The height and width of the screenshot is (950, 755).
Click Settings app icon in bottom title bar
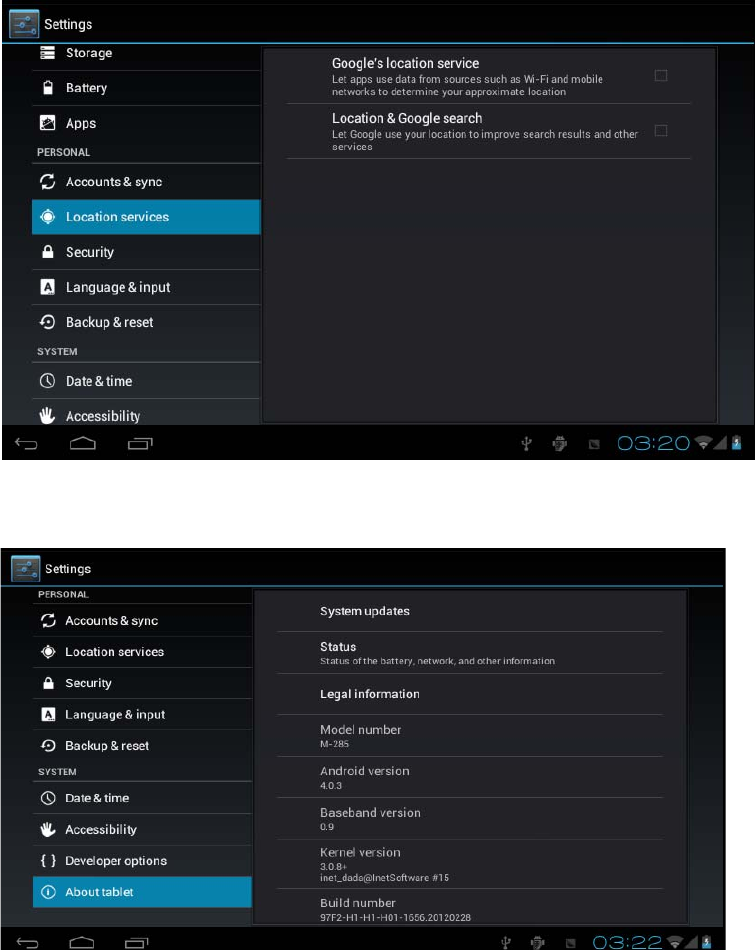(25, 568)
